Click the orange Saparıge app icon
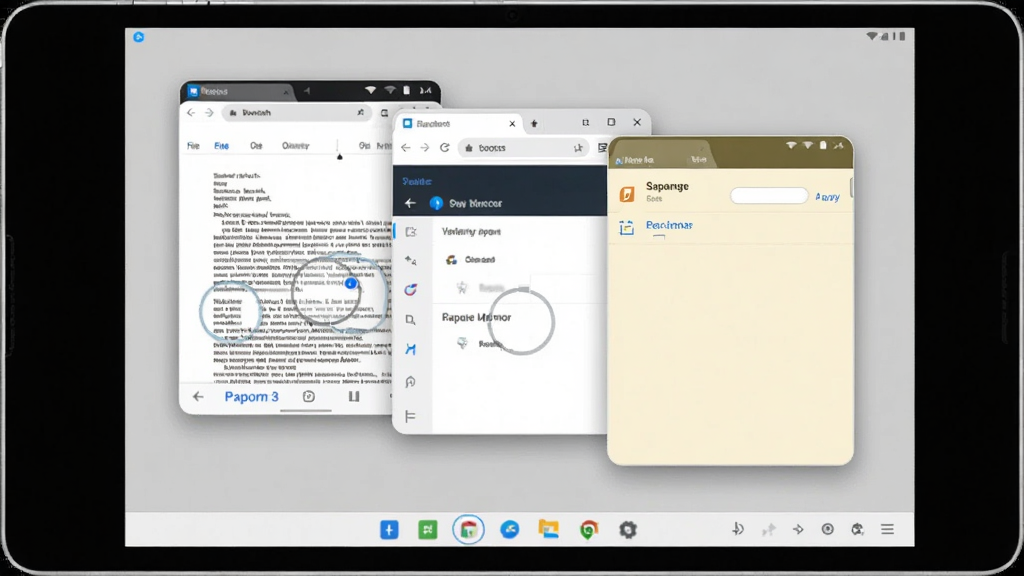 (x=627, y=194)
